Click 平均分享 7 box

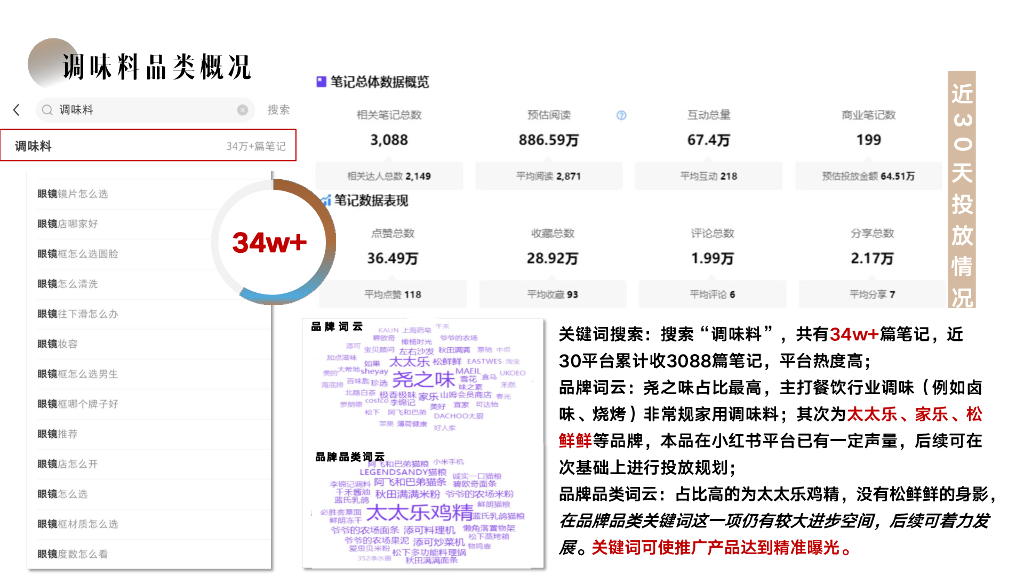[x=872, y=295]
